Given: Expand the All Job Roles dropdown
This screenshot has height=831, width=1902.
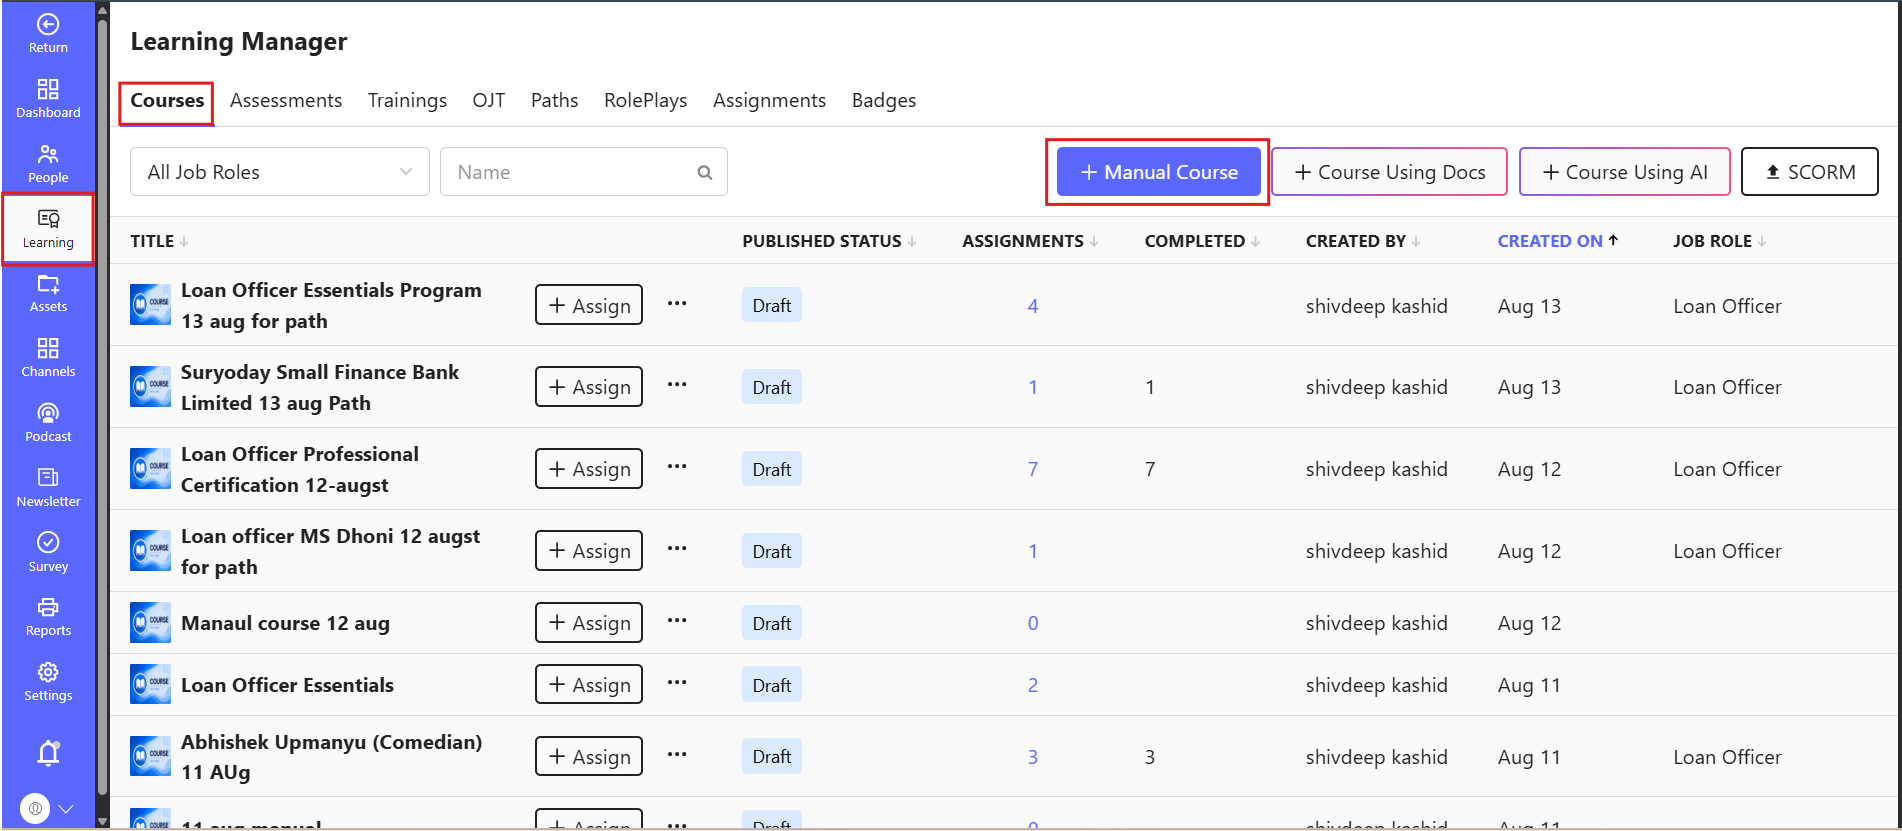Looking at the screenshot, I should (x=280, y=172).
